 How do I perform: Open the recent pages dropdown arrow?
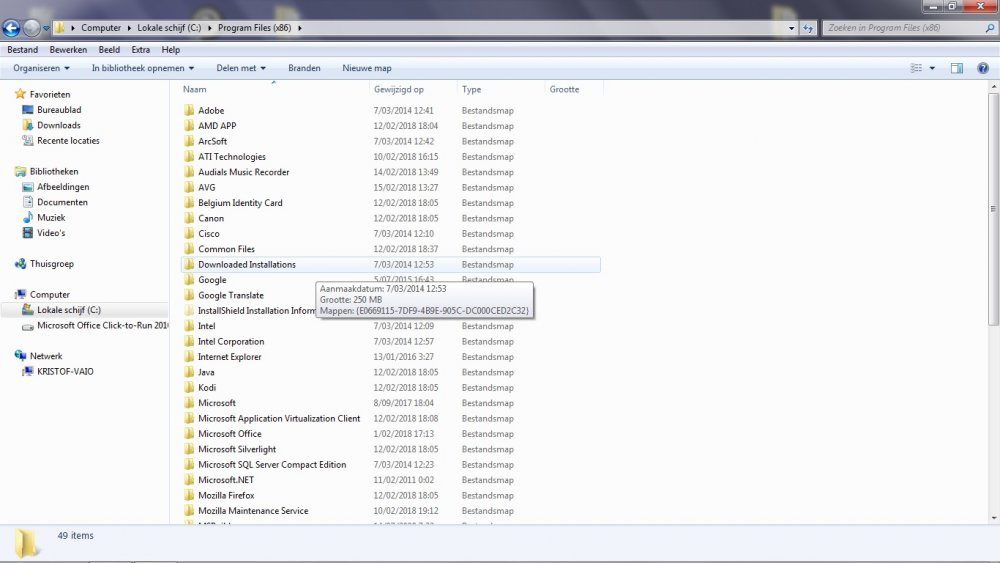[x=46, y=28]
